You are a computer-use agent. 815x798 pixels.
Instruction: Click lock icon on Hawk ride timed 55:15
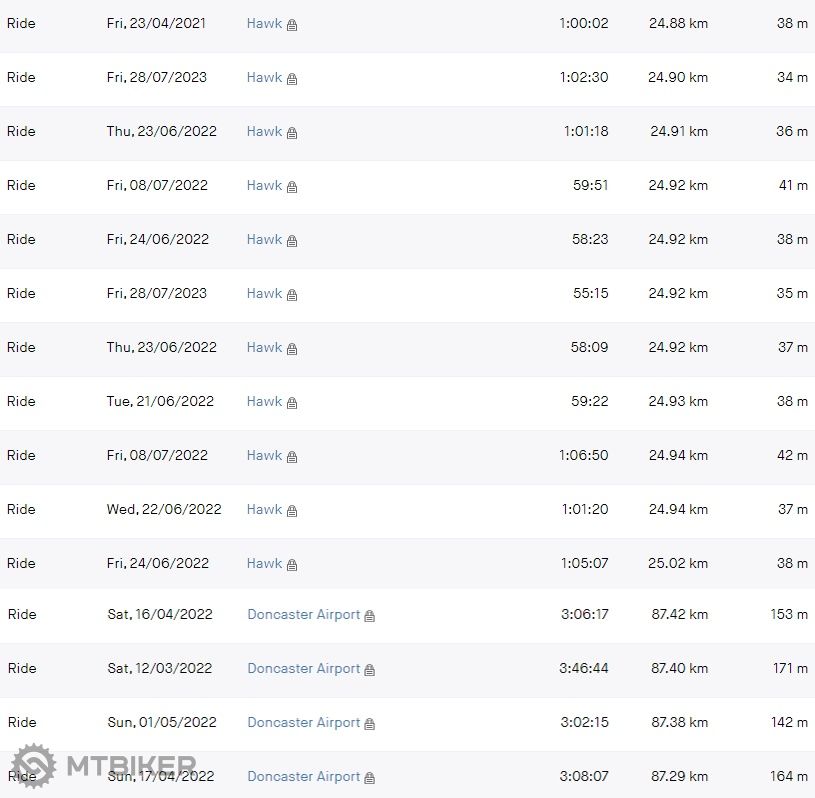[x=292, y=295]
